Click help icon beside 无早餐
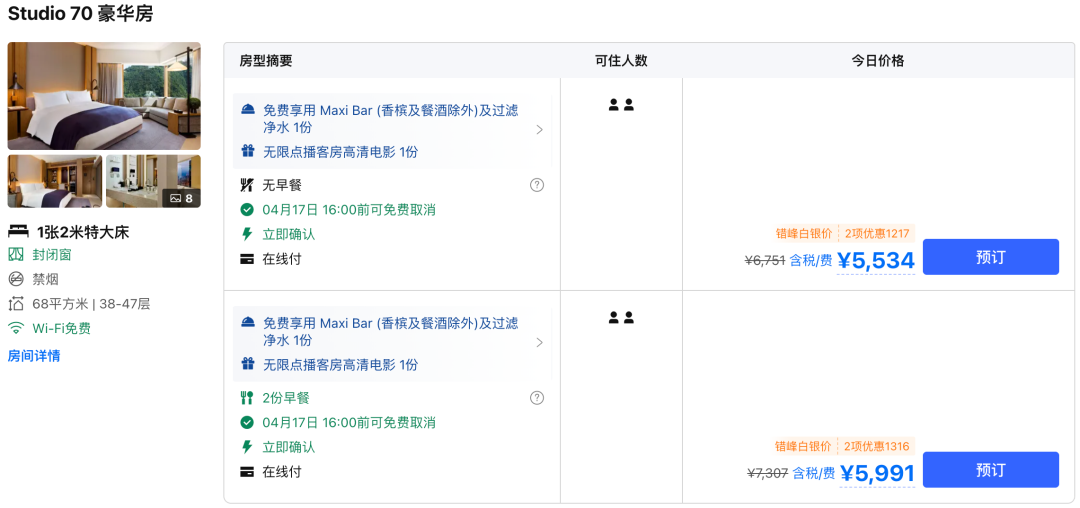Image resolution: width=1080 pixels, height=508 pixels. pyautogui.click(x=537, y=185)
